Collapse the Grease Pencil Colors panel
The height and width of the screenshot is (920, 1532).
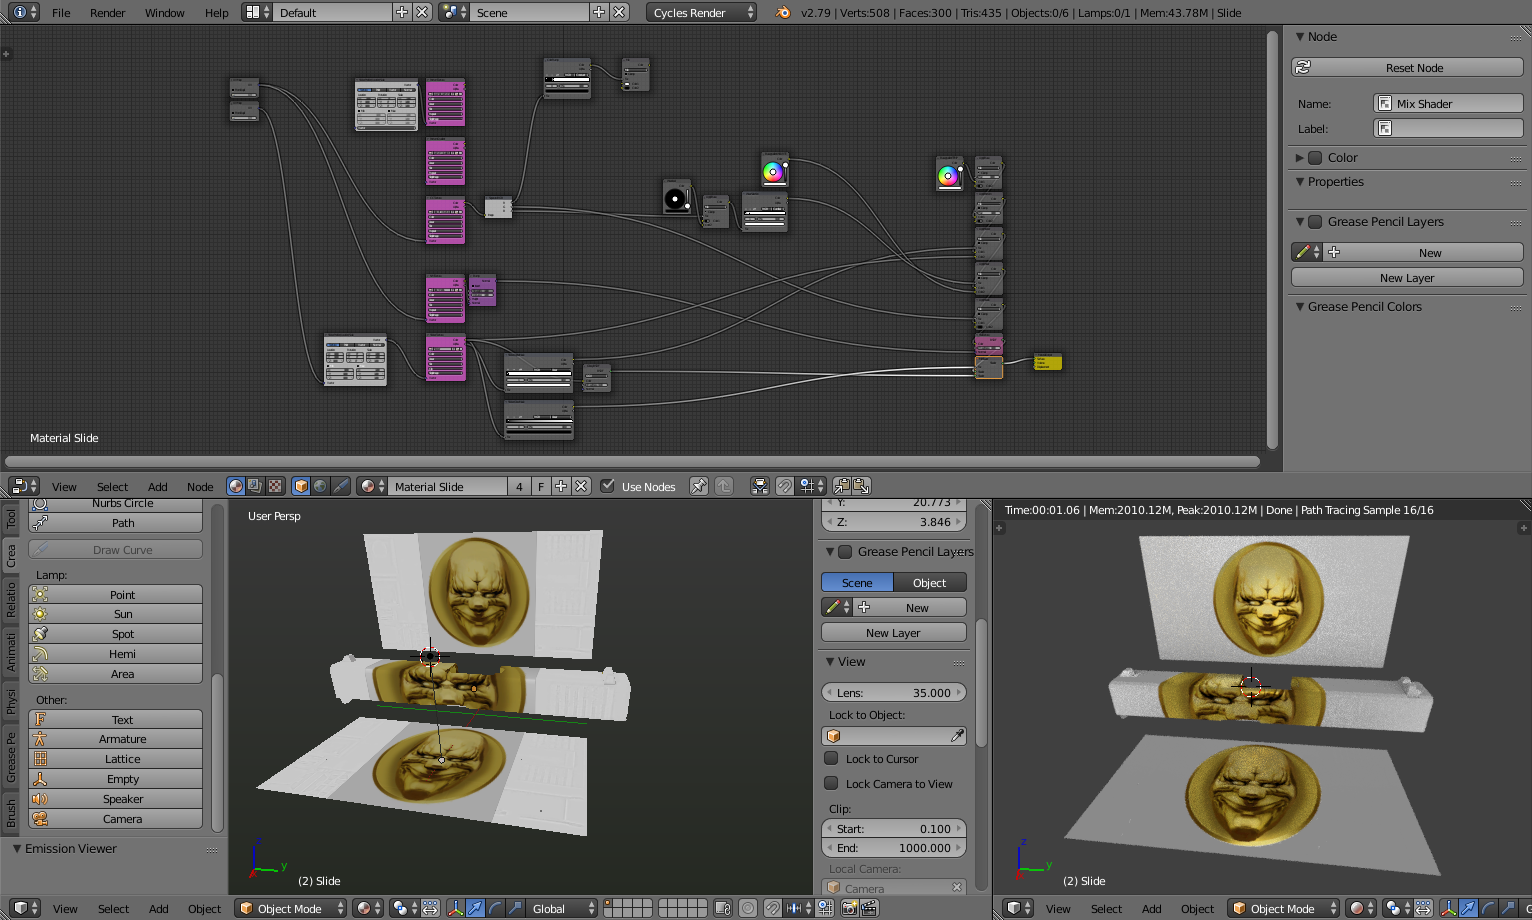tap(1300, 306)
